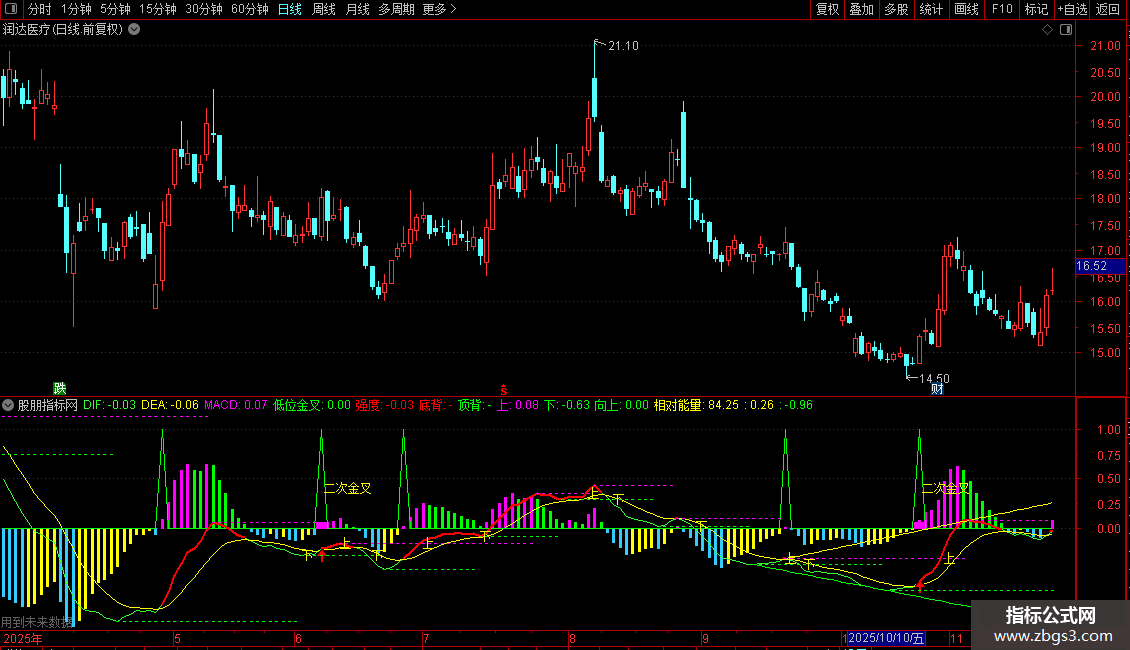Click the DEA: -0.06 value
Image resolution: width=1130 pixels, height=650 pixels.
point(169,405)
